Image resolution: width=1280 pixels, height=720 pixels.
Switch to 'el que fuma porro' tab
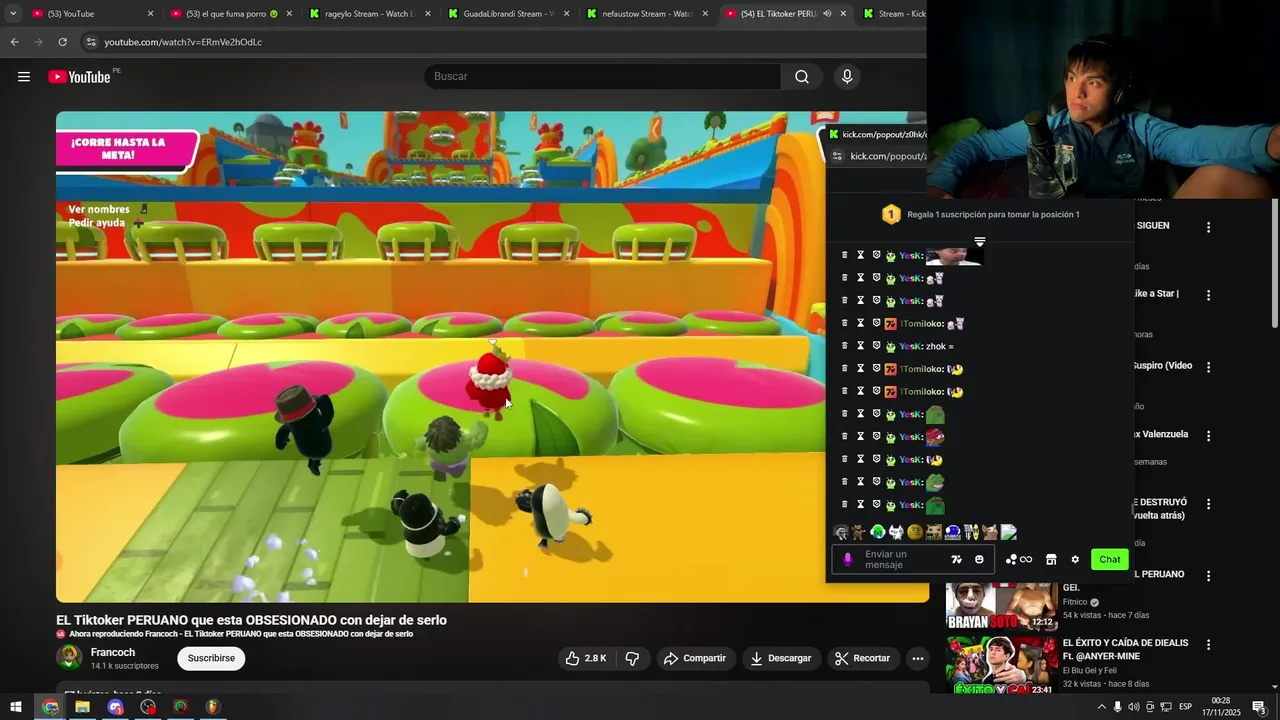point(232,14)
